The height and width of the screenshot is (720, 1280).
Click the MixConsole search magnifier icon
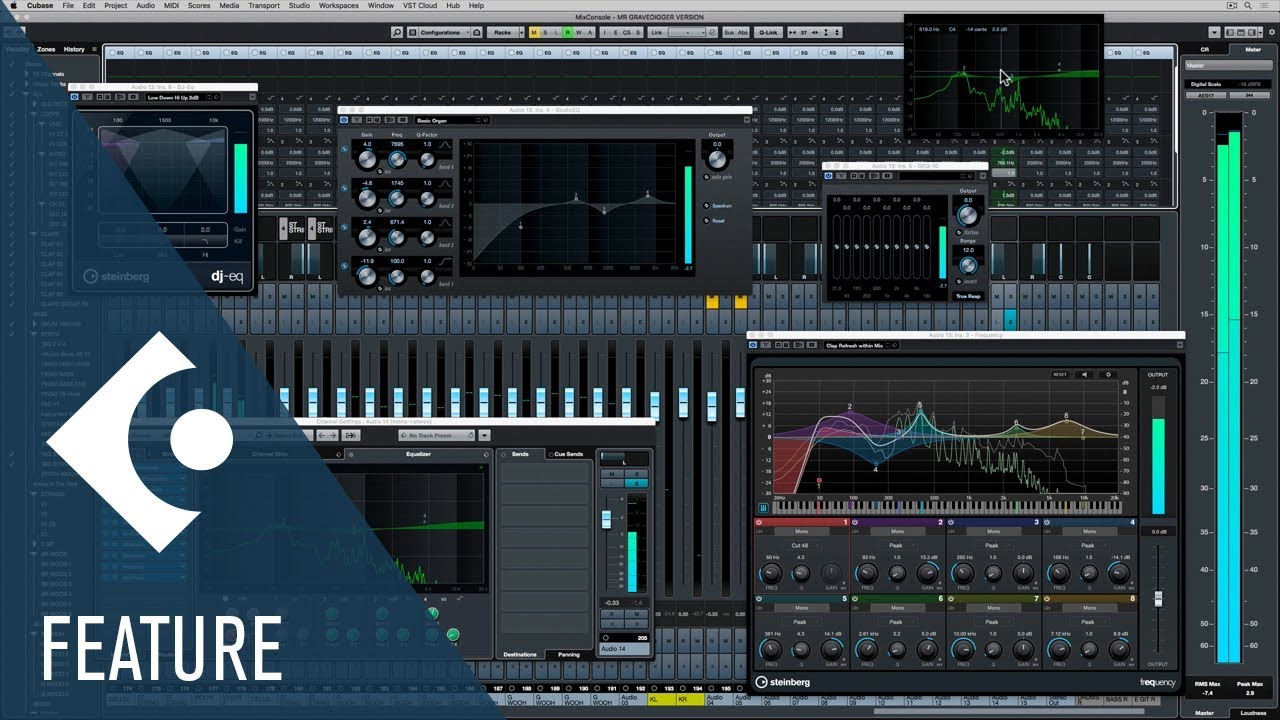[x=397, y=32]
